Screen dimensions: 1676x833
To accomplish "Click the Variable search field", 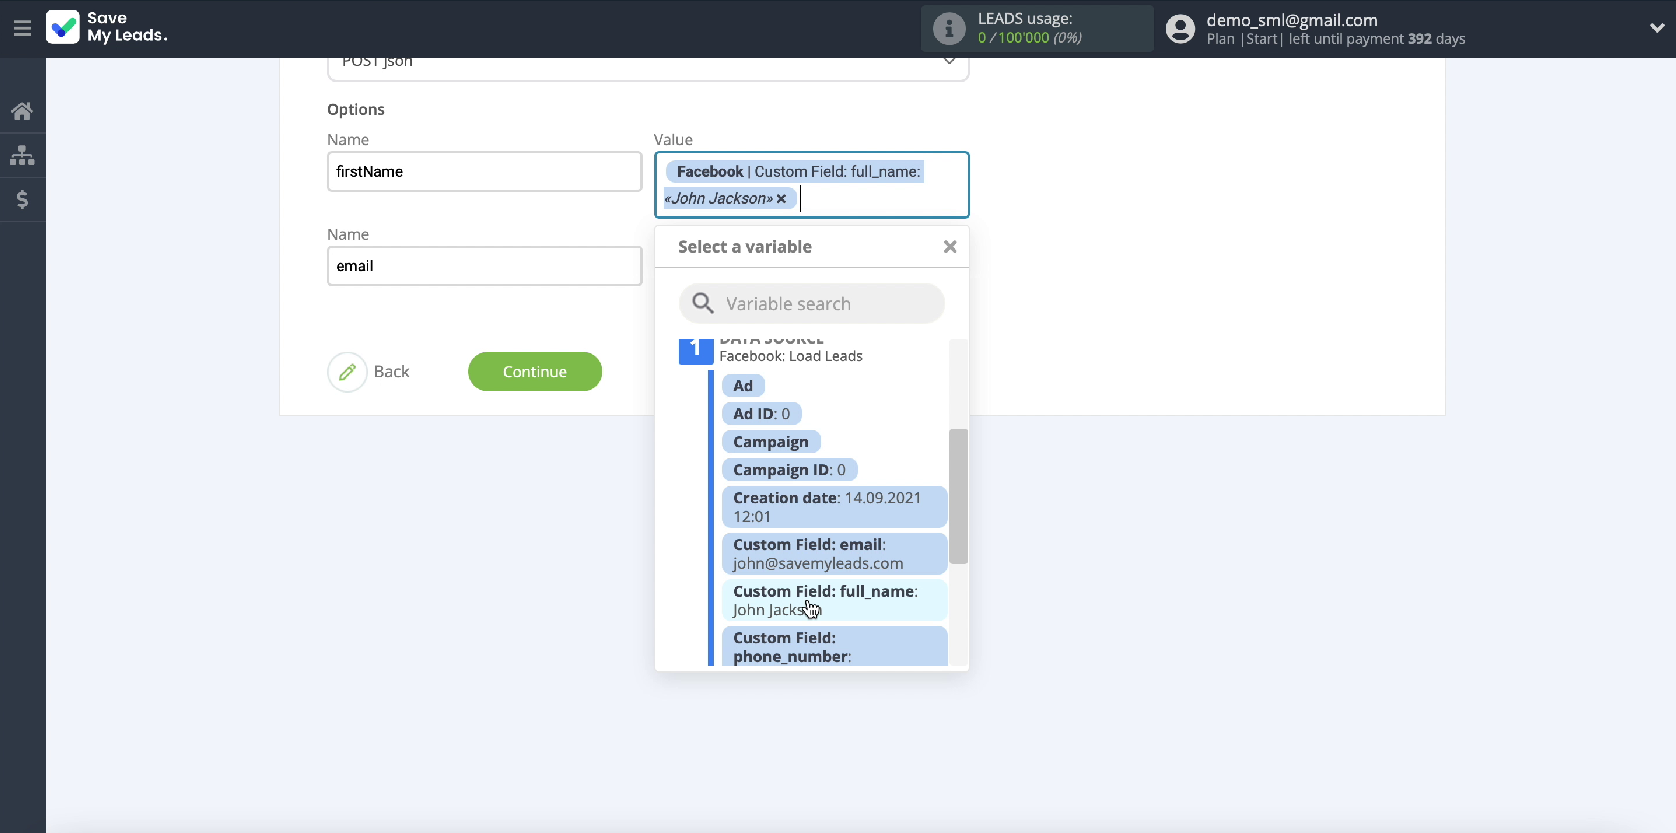I will pos(812,304).
